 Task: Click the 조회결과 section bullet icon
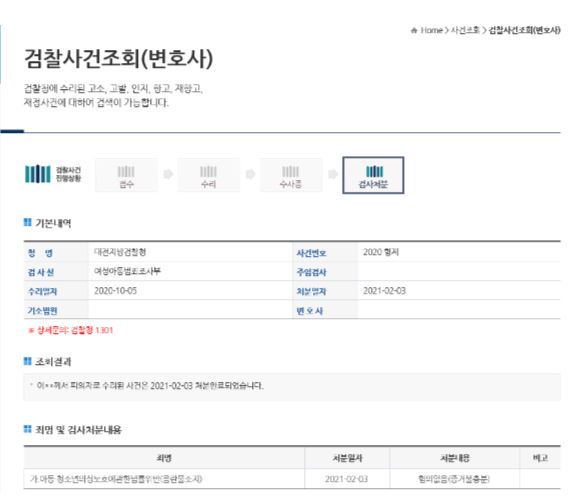[27, 361]
